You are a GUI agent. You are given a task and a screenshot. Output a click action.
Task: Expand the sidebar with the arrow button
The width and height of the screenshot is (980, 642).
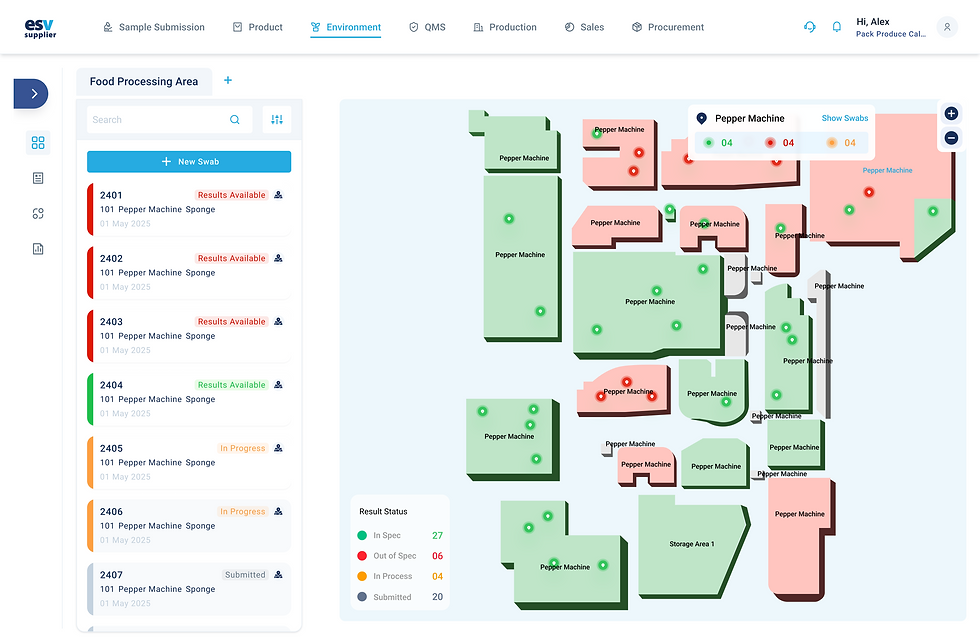coord(31,94)
